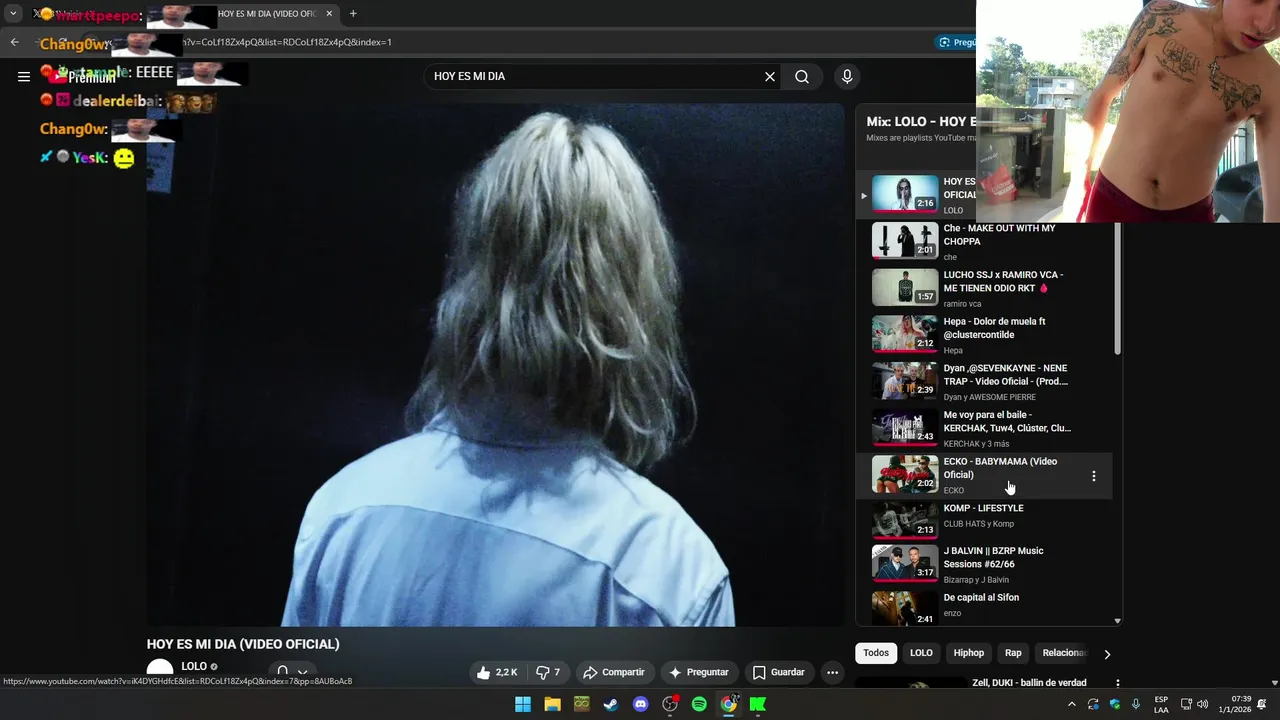
Task: Open 'ECKO - BABYMAMA (Video Oficial)' title
Action: [x=1000, y=468]
